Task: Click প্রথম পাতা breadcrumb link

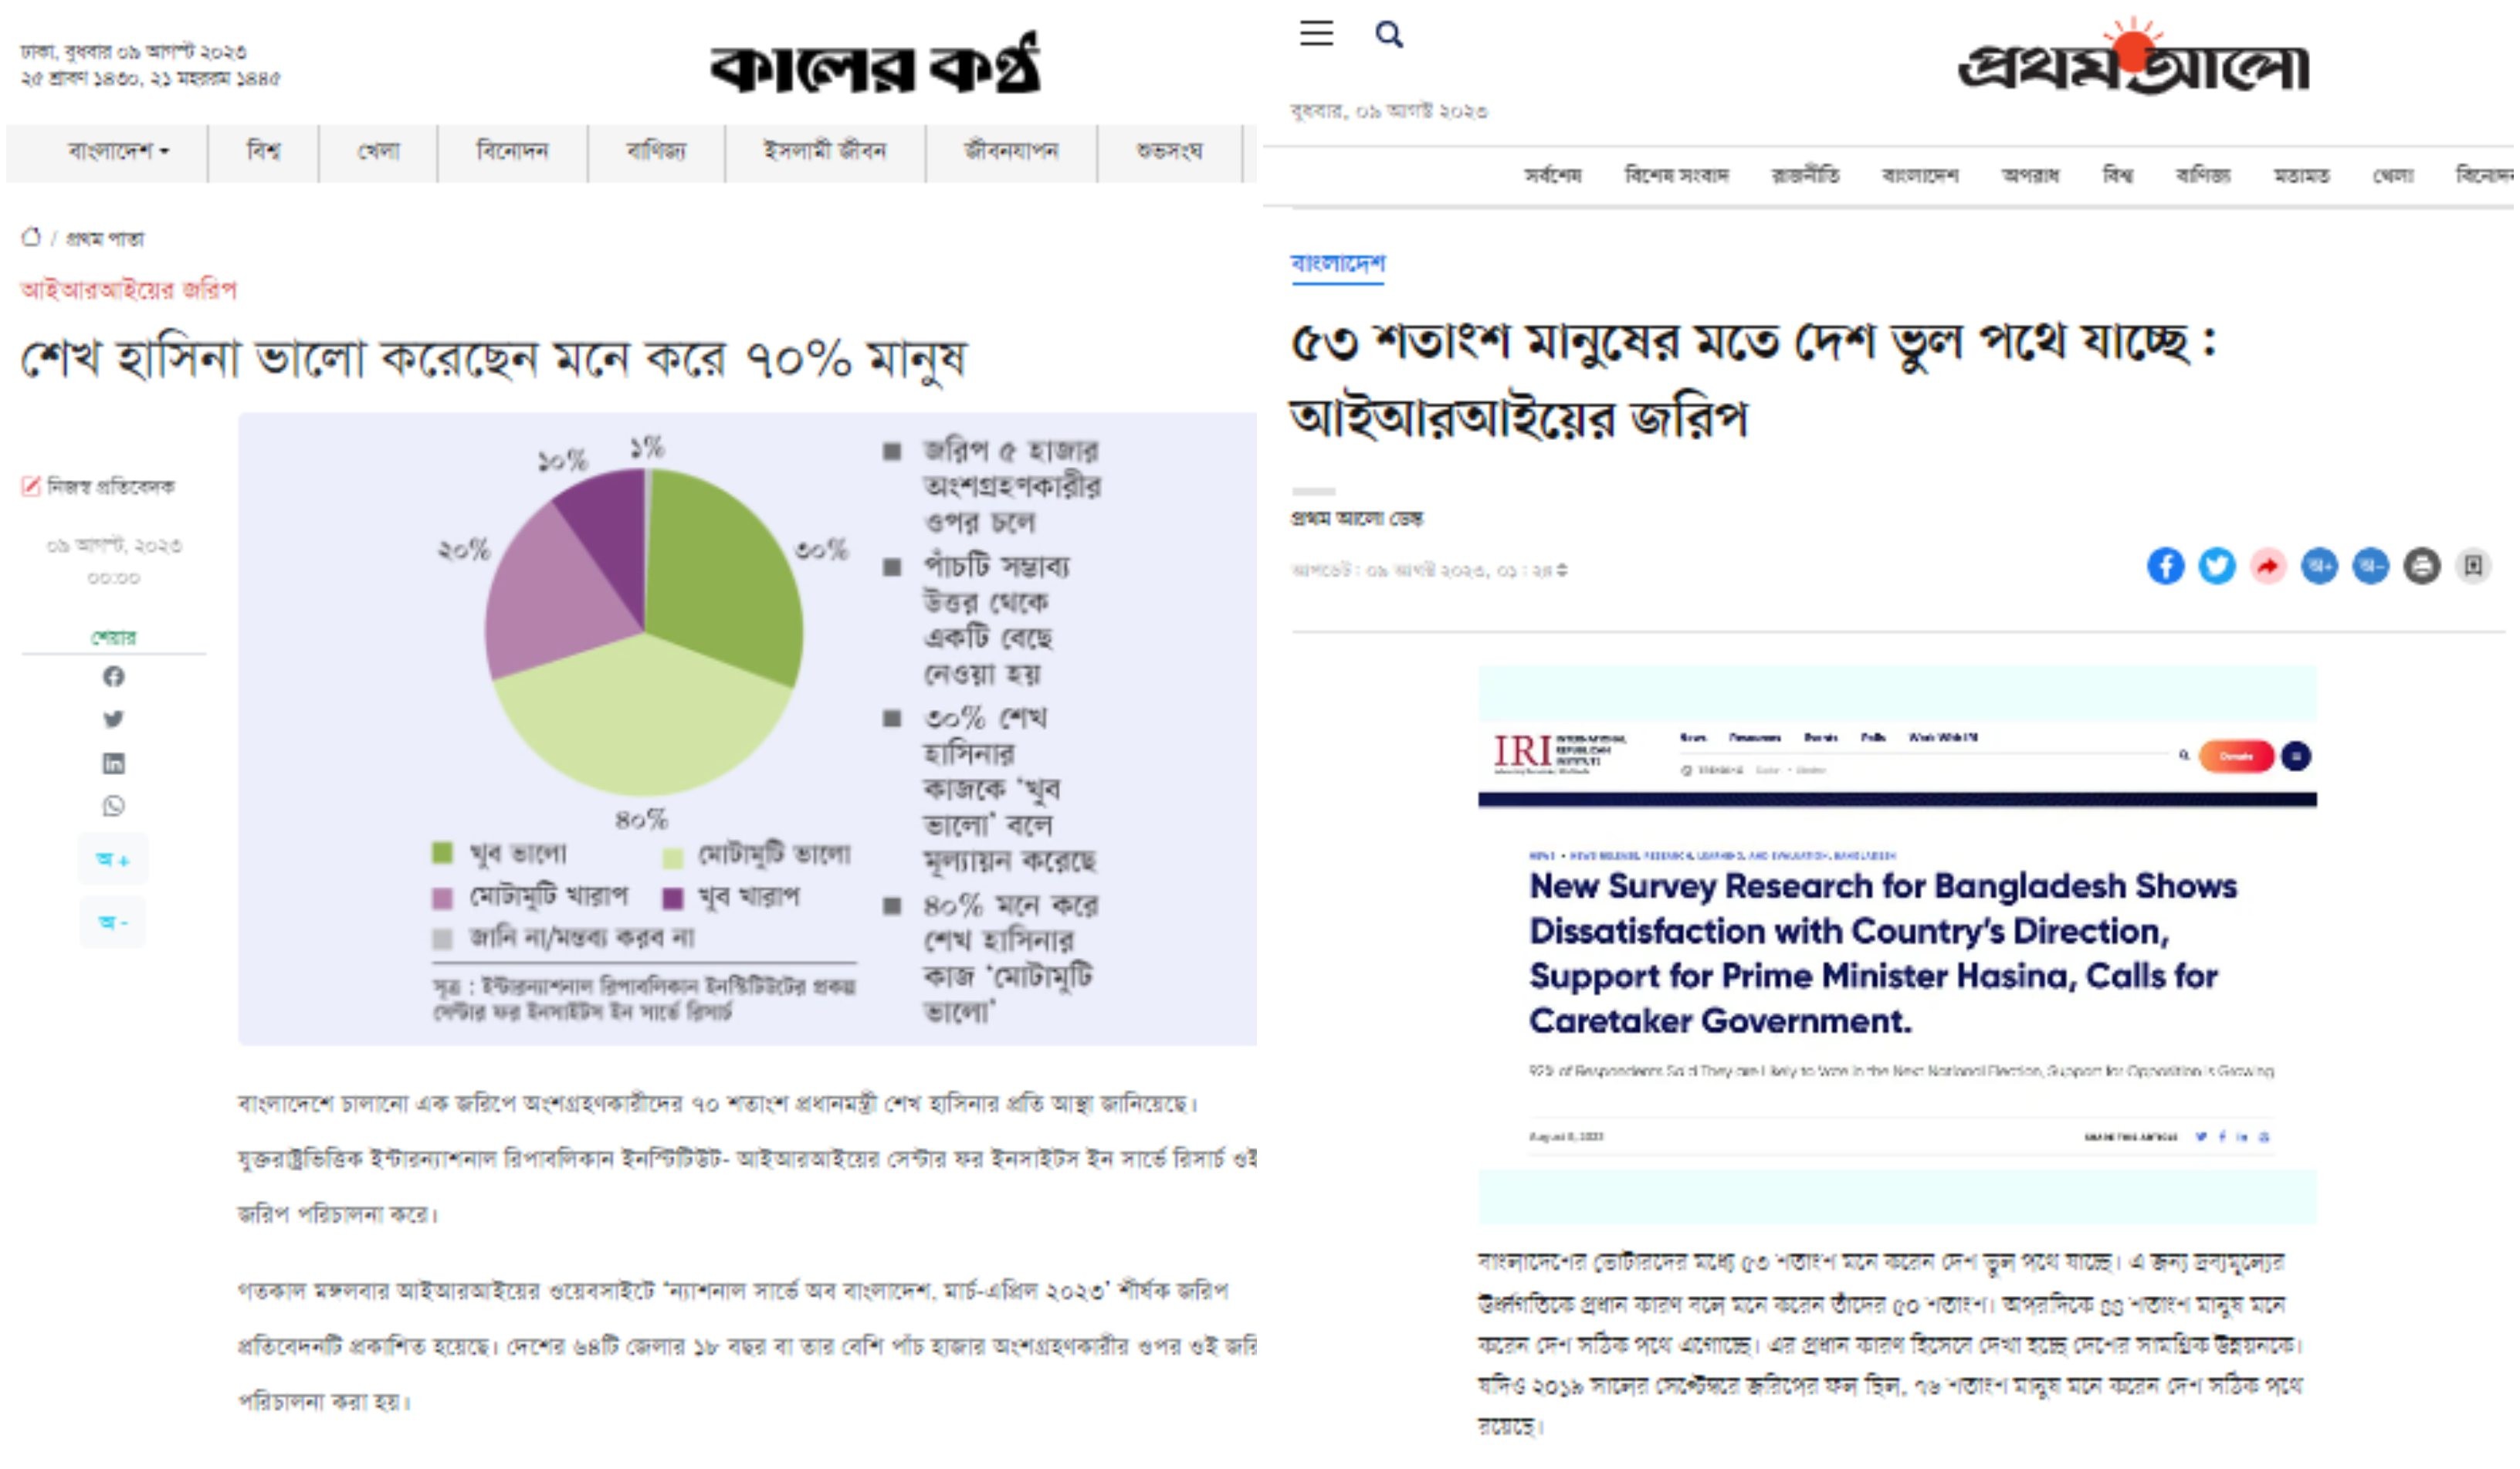Action: pos(105,238)
